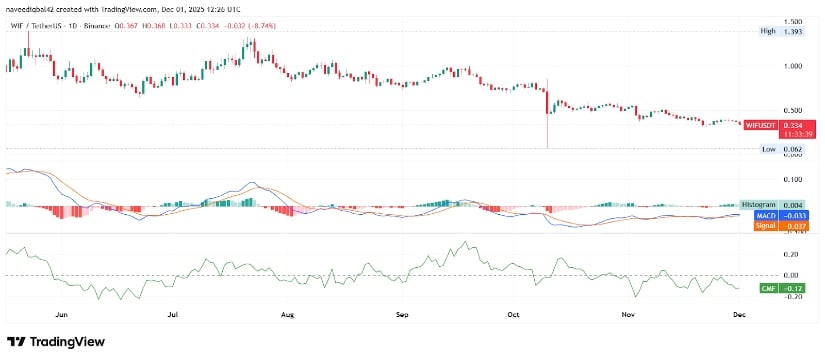The width and height of the screenshot is (825, 360).
Task: Click the Dec label on time axis
Action: (x=739, y=315)
